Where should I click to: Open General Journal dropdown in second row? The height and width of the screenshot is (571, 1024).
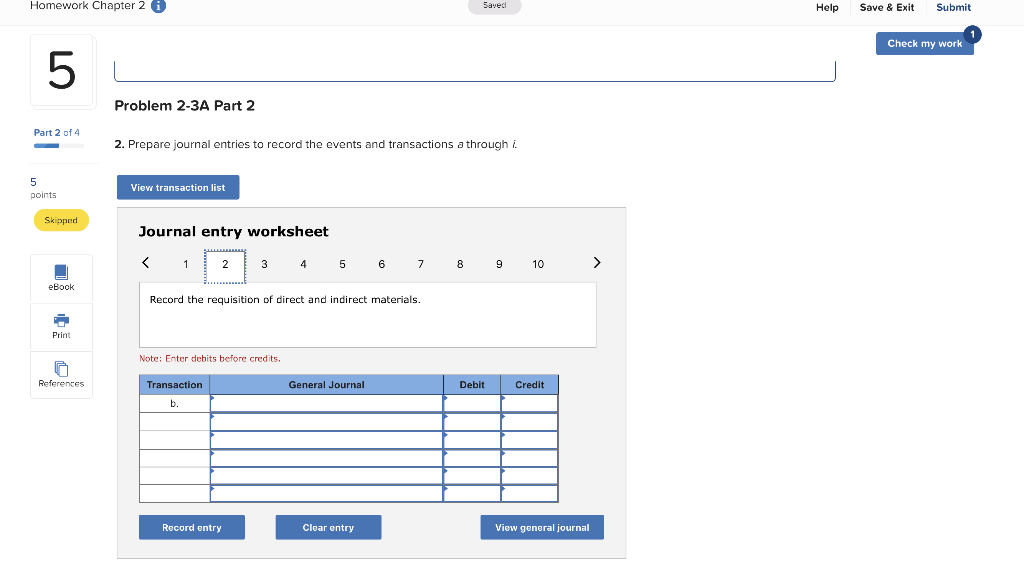click(327, 422)
